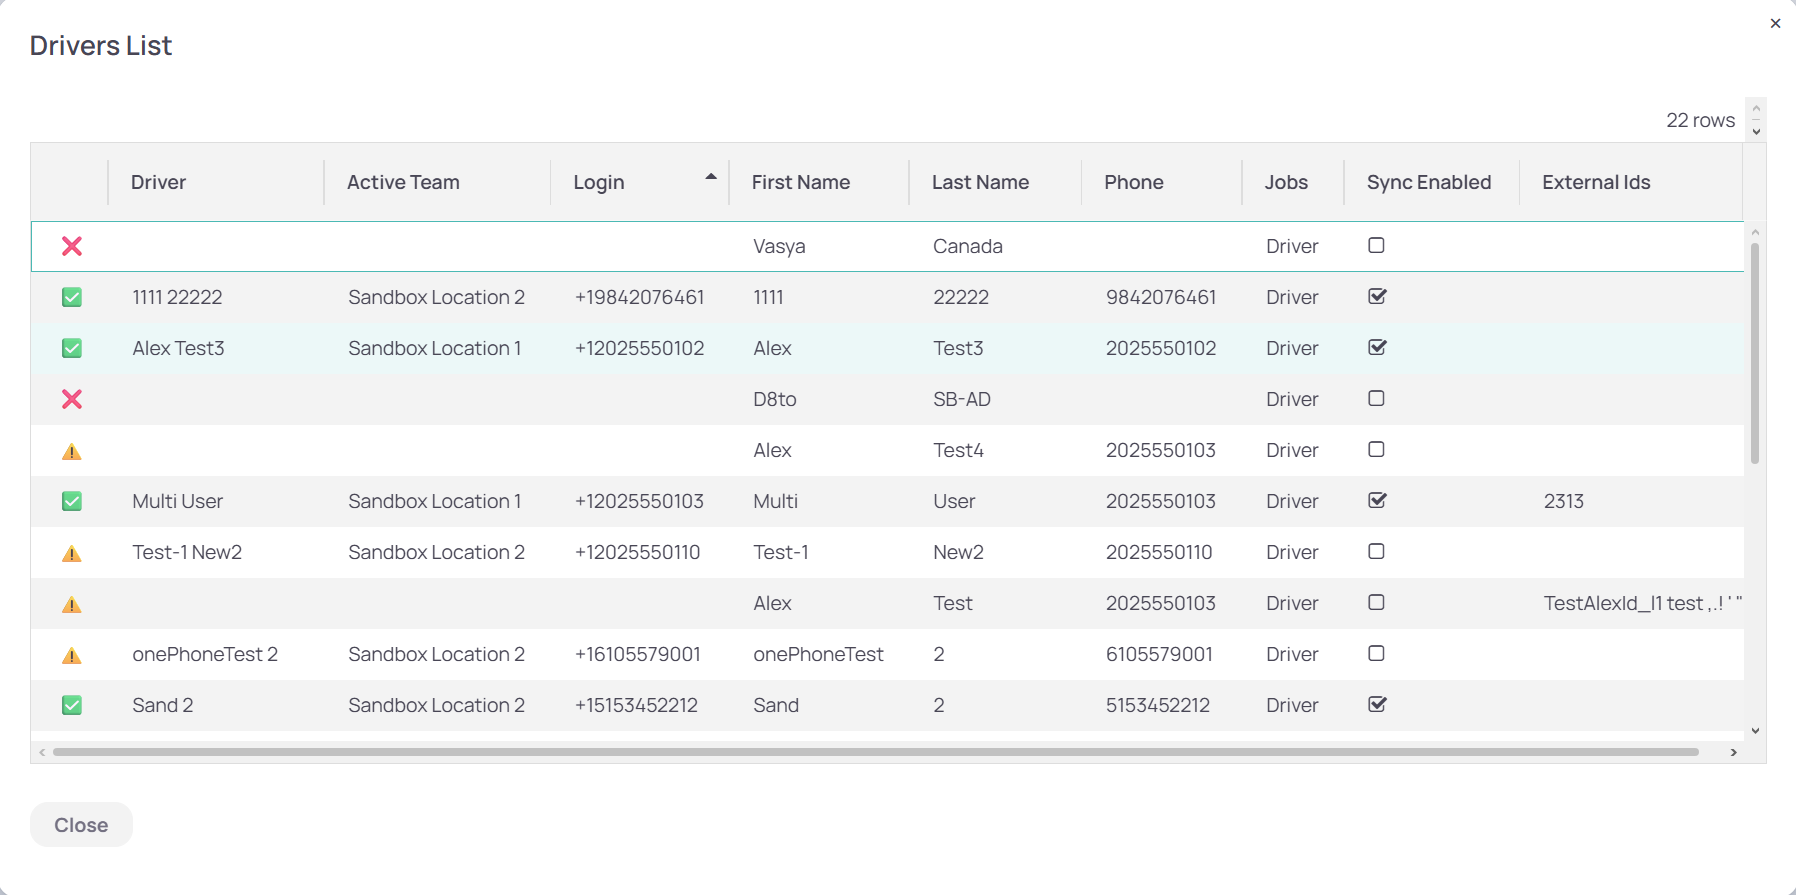
Task: Increase rows count with stepper up arrow
Action: tap(1756, 109)
